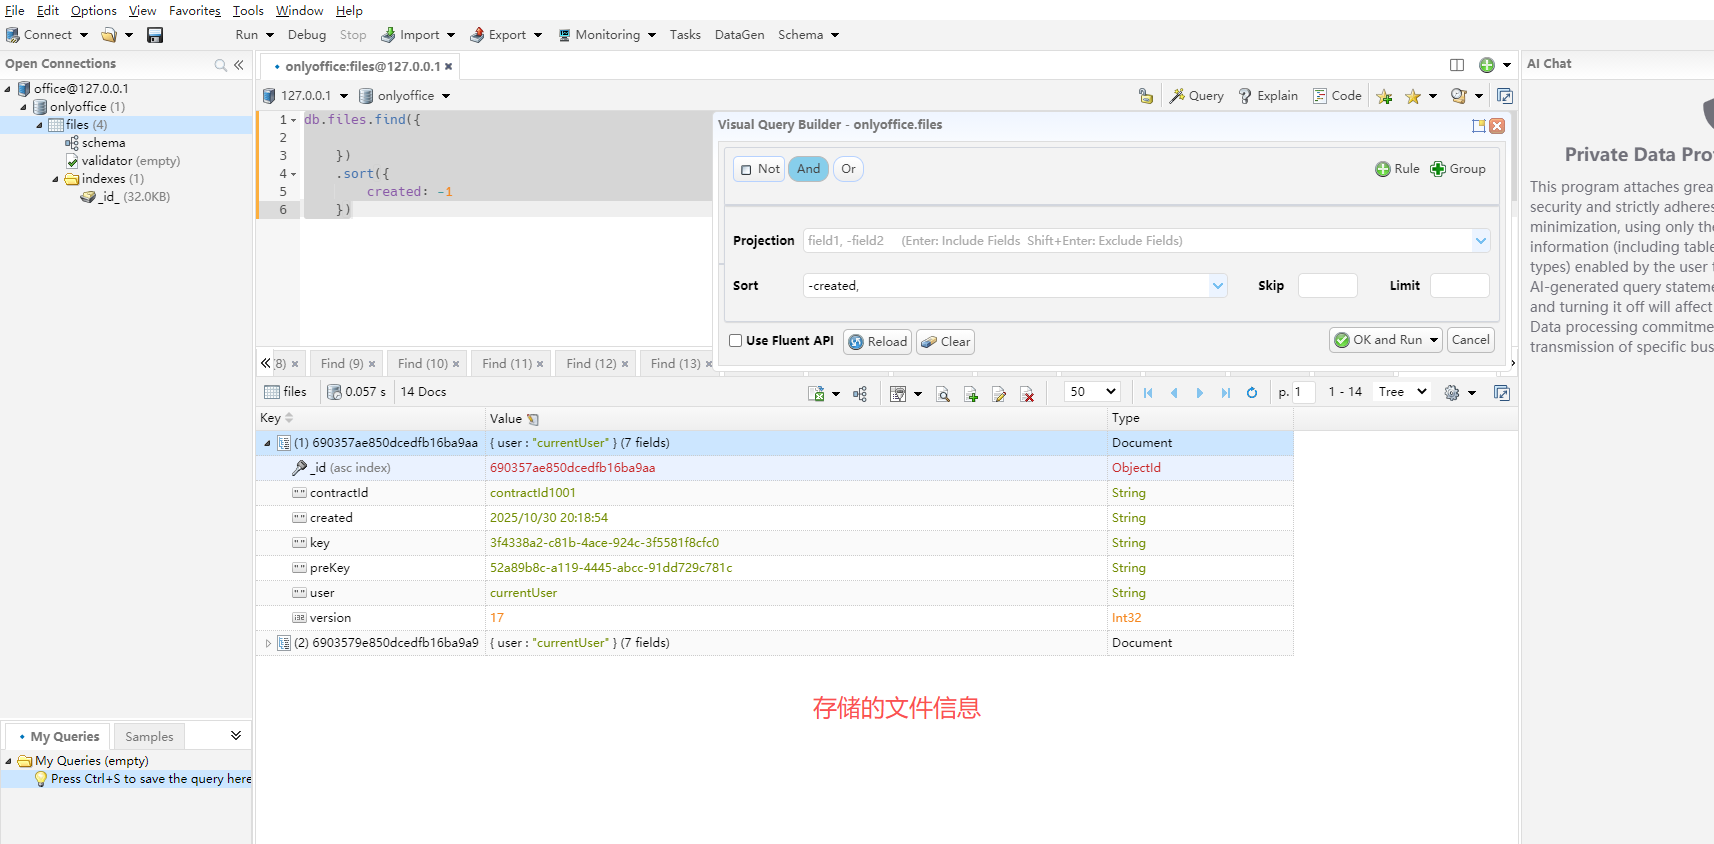
Task: Click the edit document pencil icon
Action: click(x=999, y=393)
